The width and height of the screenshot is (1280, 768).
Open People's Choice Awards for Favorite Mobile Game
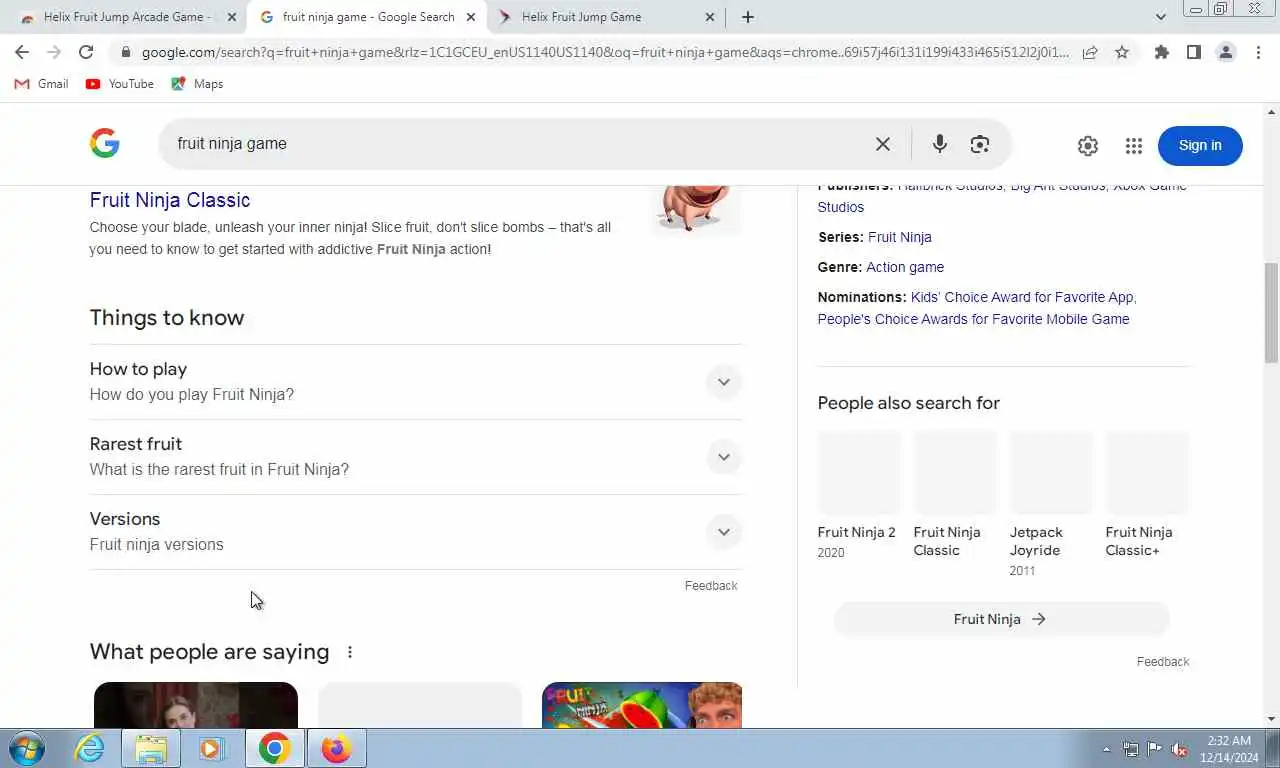coord(973,319)
